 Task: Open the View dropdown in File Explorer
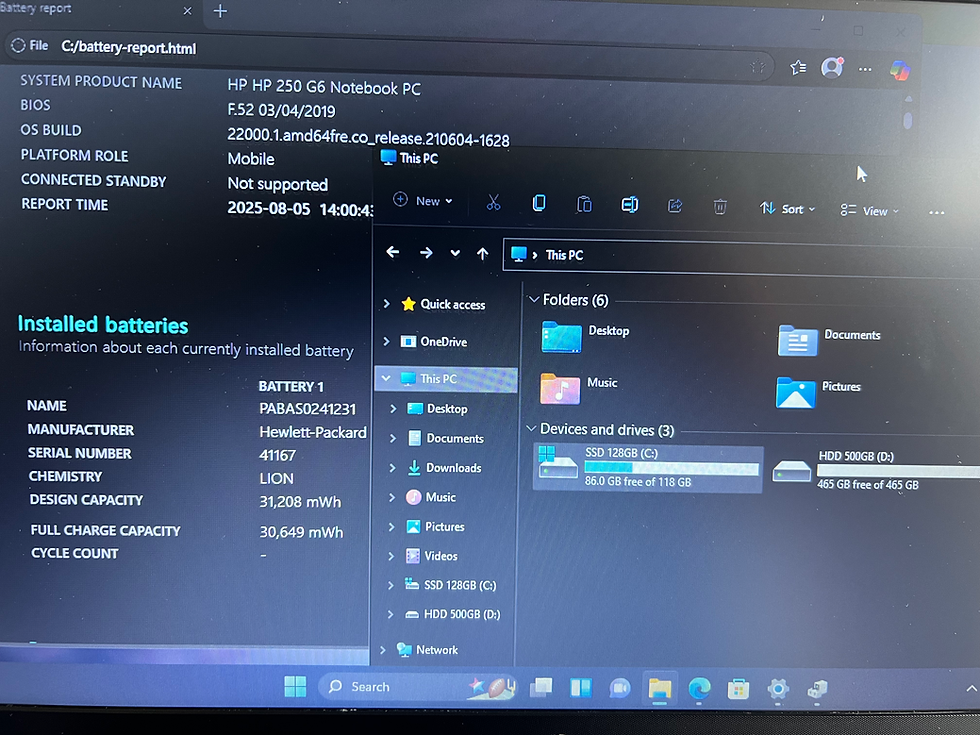click(x=869, y=211)
